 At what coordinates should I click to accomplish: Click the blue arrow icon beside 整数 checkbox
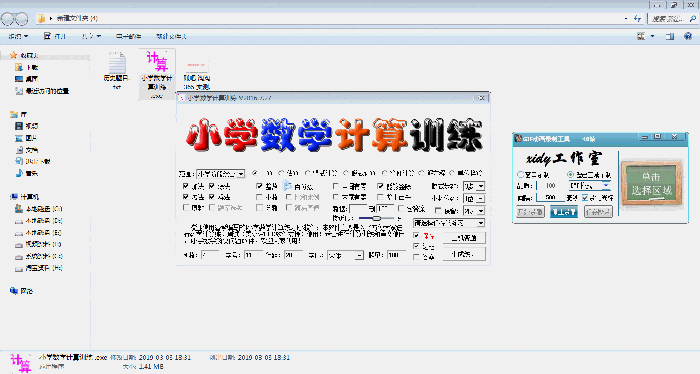pyautogui.click(x=288, y=185)
